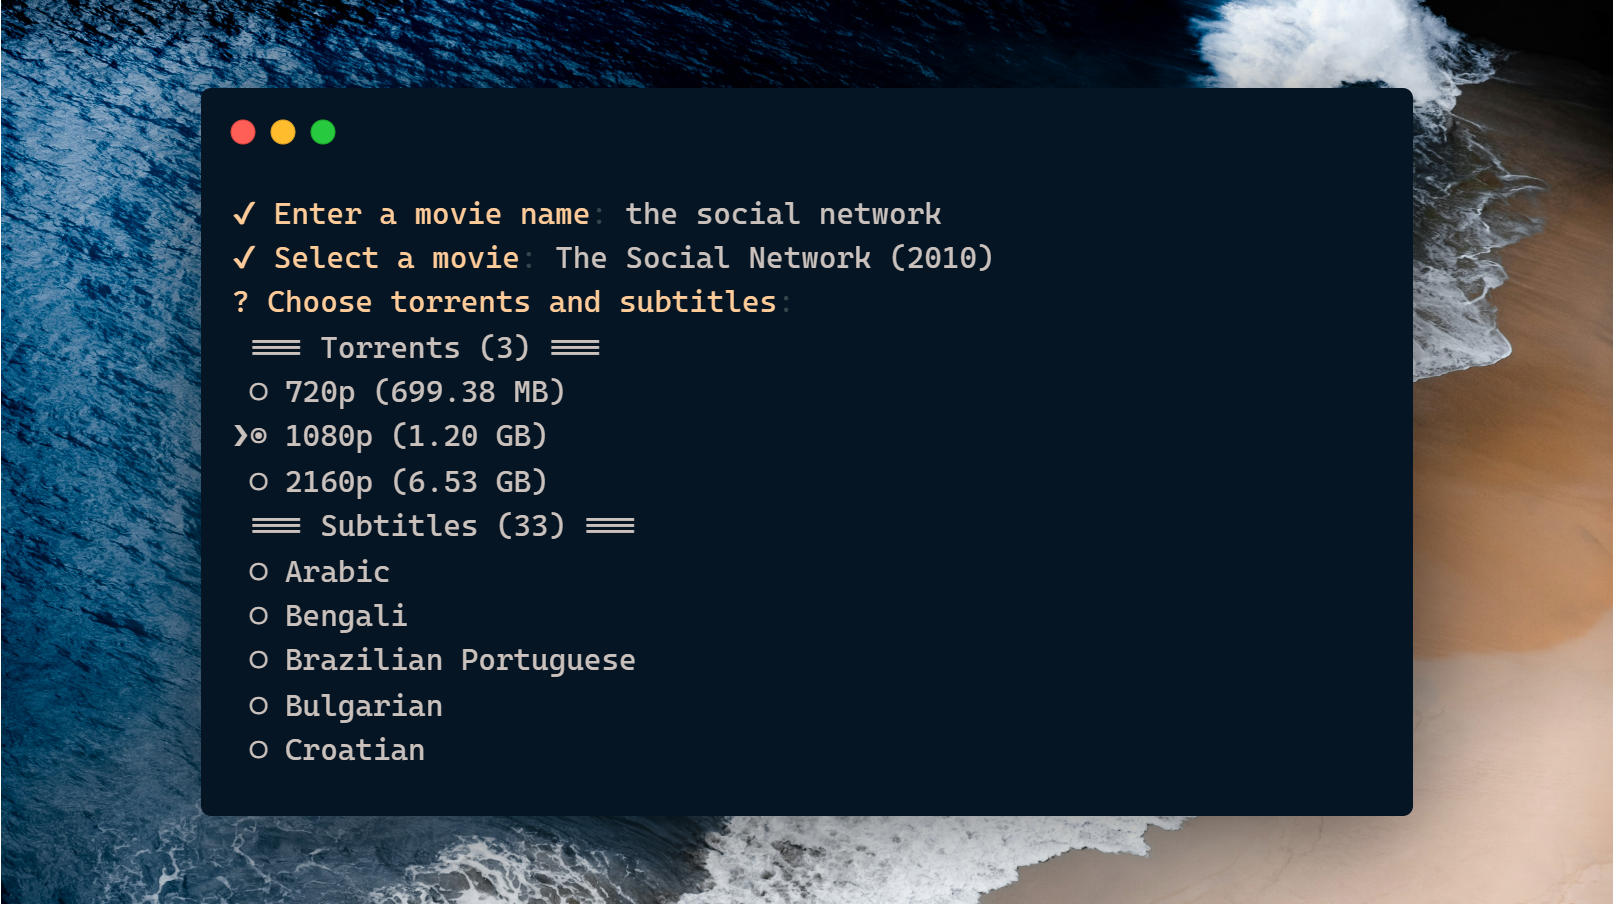The width and height of the screenshot is (1614, 904).
Task: Click the "Subtitles (33)" section header
Action: pyautogui.click(x=443, y=526)
